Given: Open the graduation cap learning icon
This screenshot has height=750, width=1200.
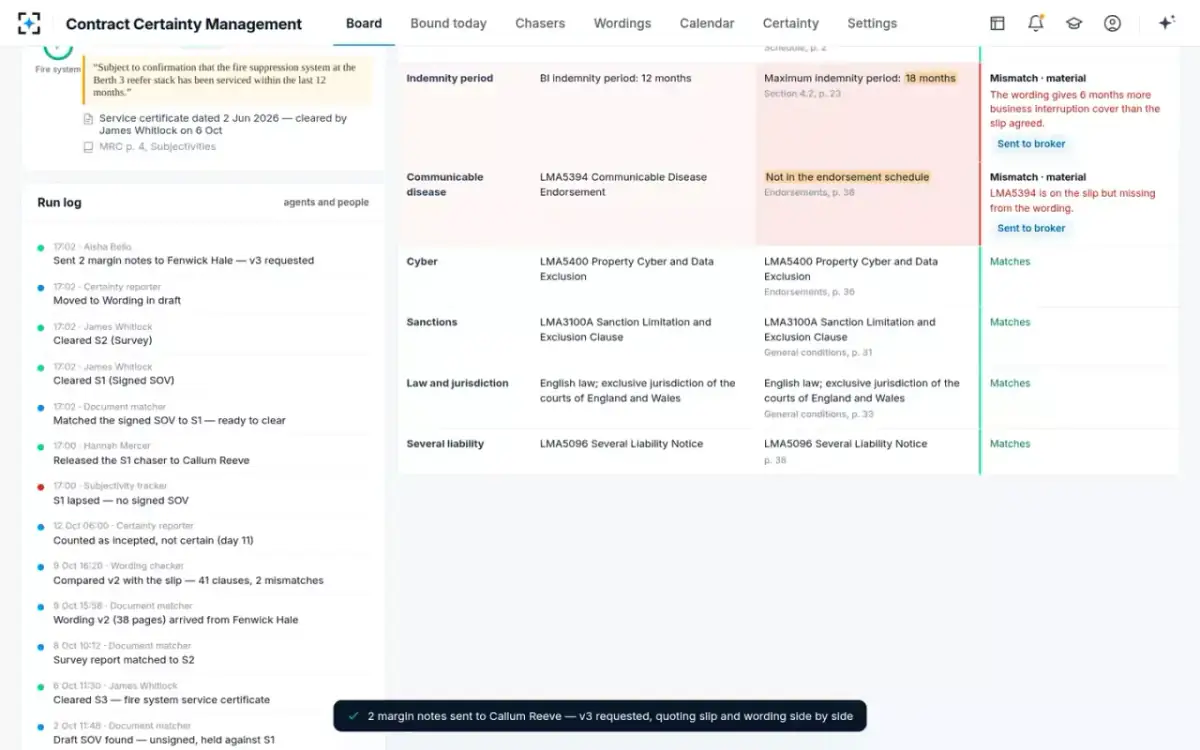Looking at the screenshot, I should pyautogui.click(x=1074, y=23).
